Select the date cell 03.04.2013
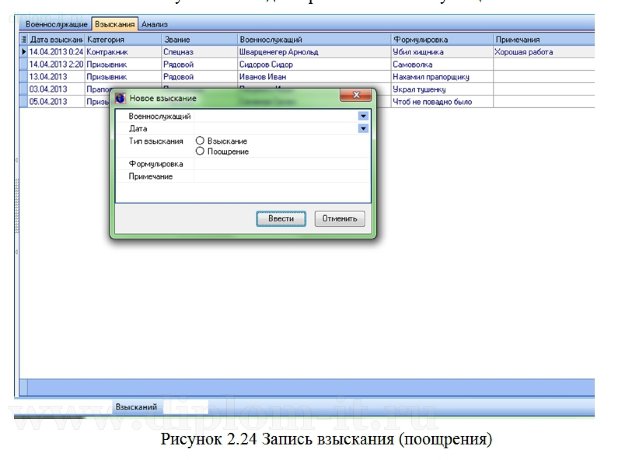The height and width of the screenshot is (460, 639). point(56,89)
